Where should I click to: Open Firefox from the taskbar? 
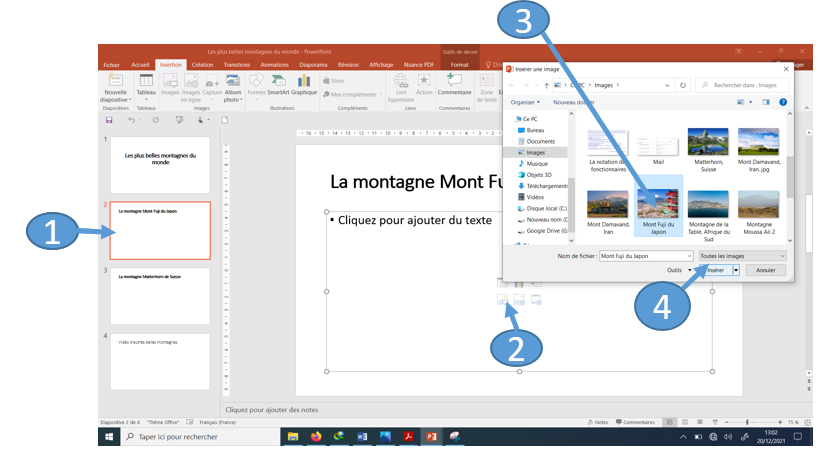click(316, 437)
